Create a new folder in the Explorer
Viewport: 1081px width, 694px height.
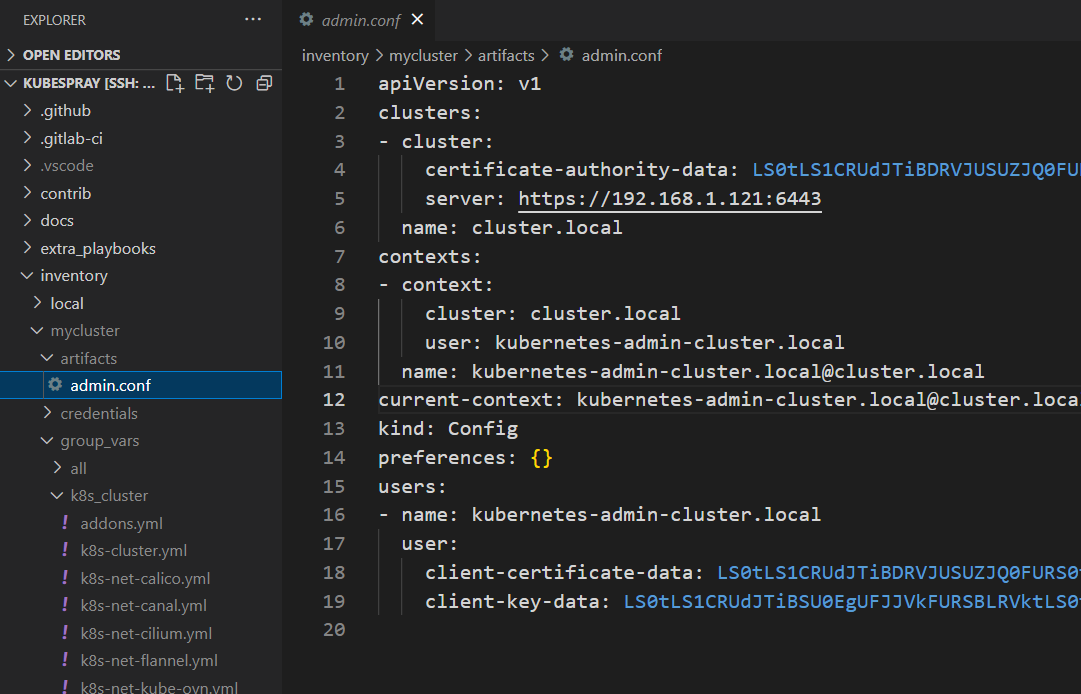[x=204, y=83]
